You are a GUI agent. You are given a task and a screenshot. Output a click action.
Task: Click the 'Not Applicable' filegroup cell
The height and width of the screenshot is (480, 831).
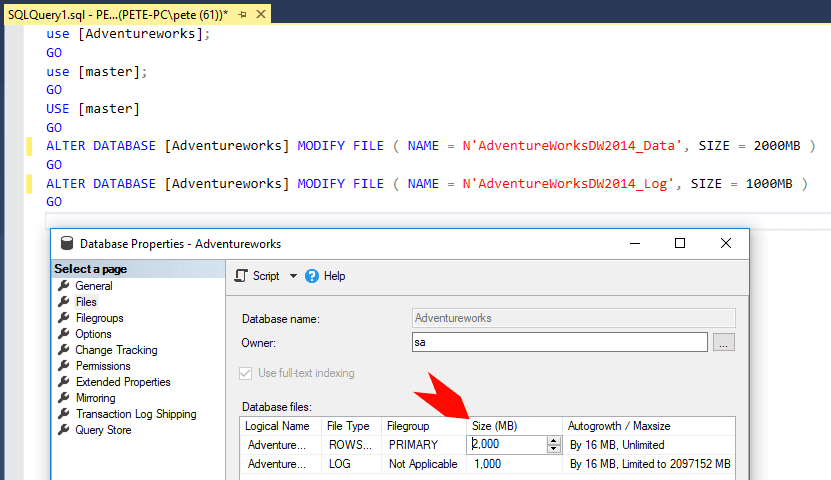click(x=424, y=464)
